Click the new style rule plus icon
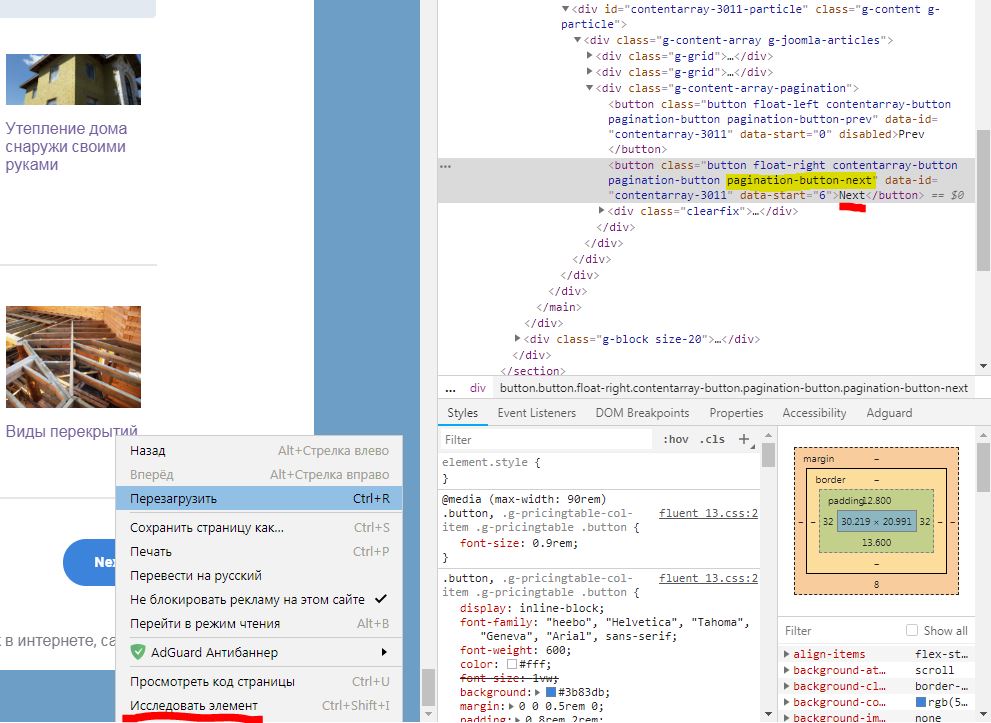 [x=743, y=439]
